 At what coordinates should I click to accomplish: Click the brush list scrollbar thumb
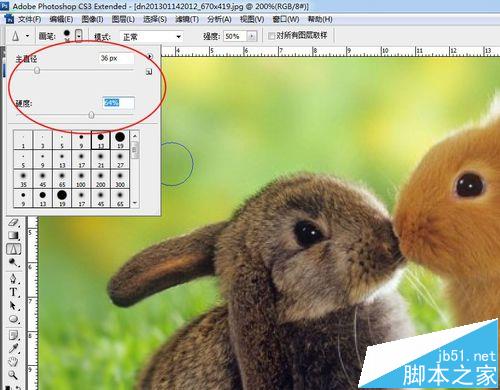point(135,149)
